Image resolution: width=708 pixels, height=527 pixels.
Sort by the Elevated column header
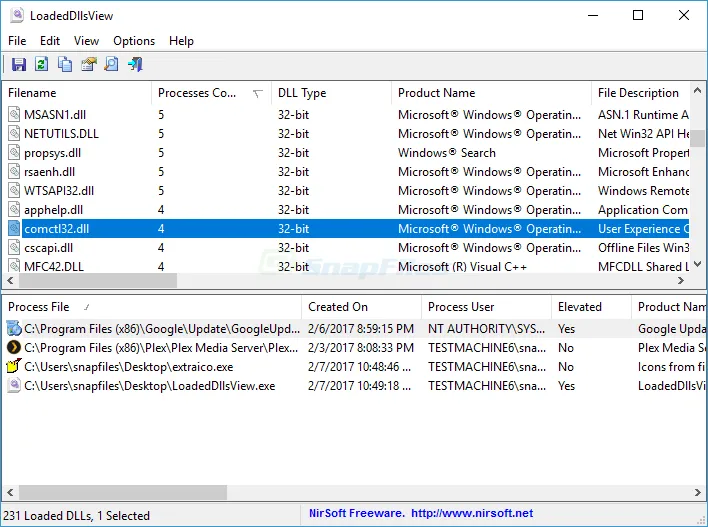[x=591, y=307]
